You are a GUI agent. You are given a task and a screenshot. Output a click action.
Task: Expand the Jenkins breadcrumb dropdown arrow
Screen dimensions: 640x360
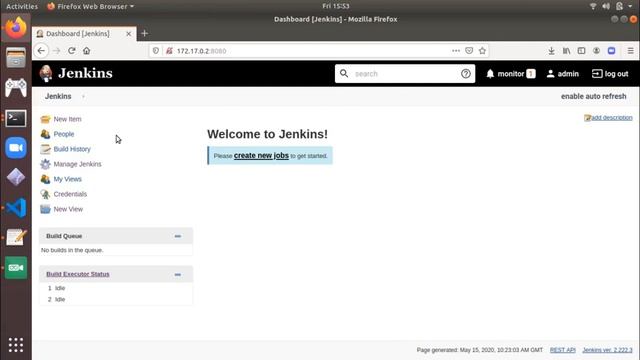[83, 96]
